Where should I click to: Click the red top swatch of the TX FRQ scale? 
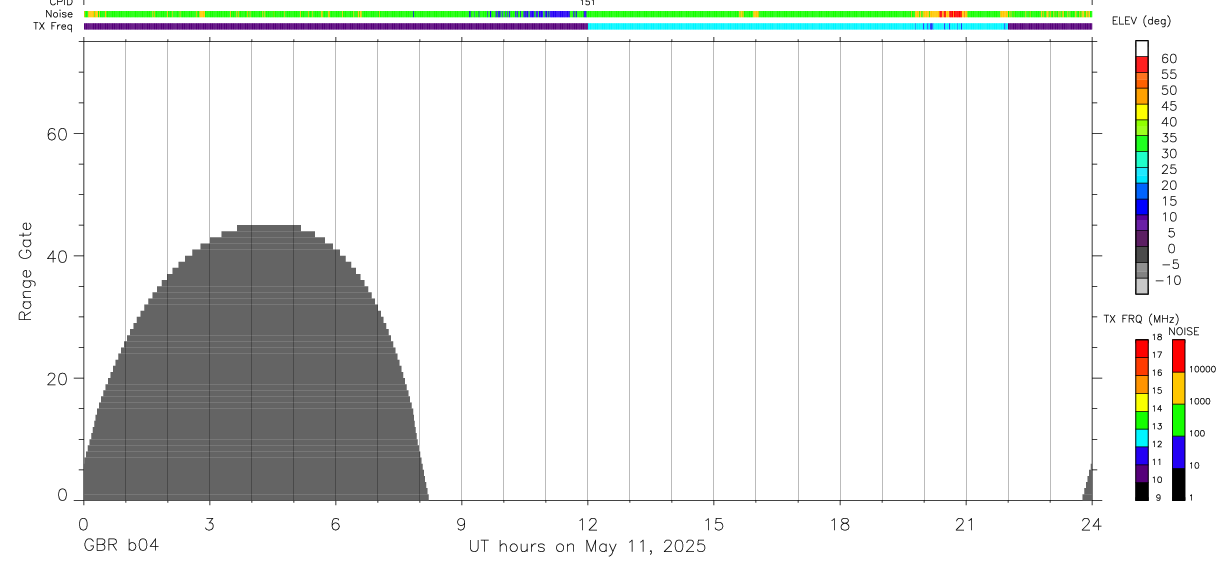point(1142,349)
